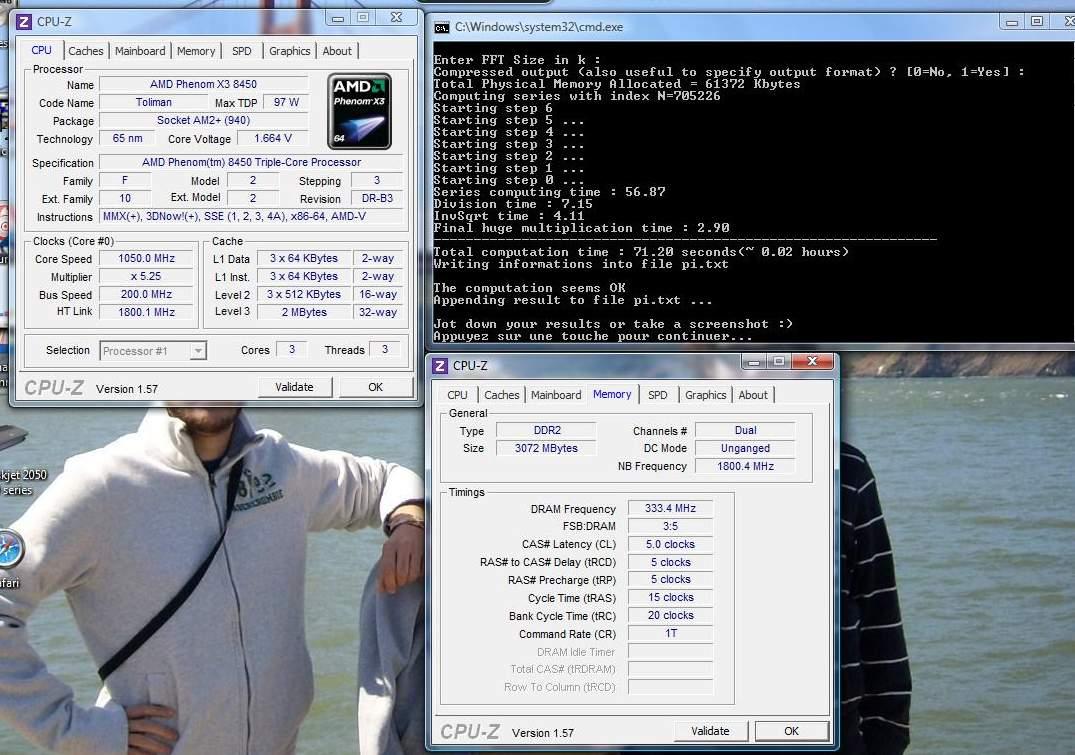Click memory Size value '3072 MBytes'
This screenshot has width=1075, height=755.
click(547, 448)
